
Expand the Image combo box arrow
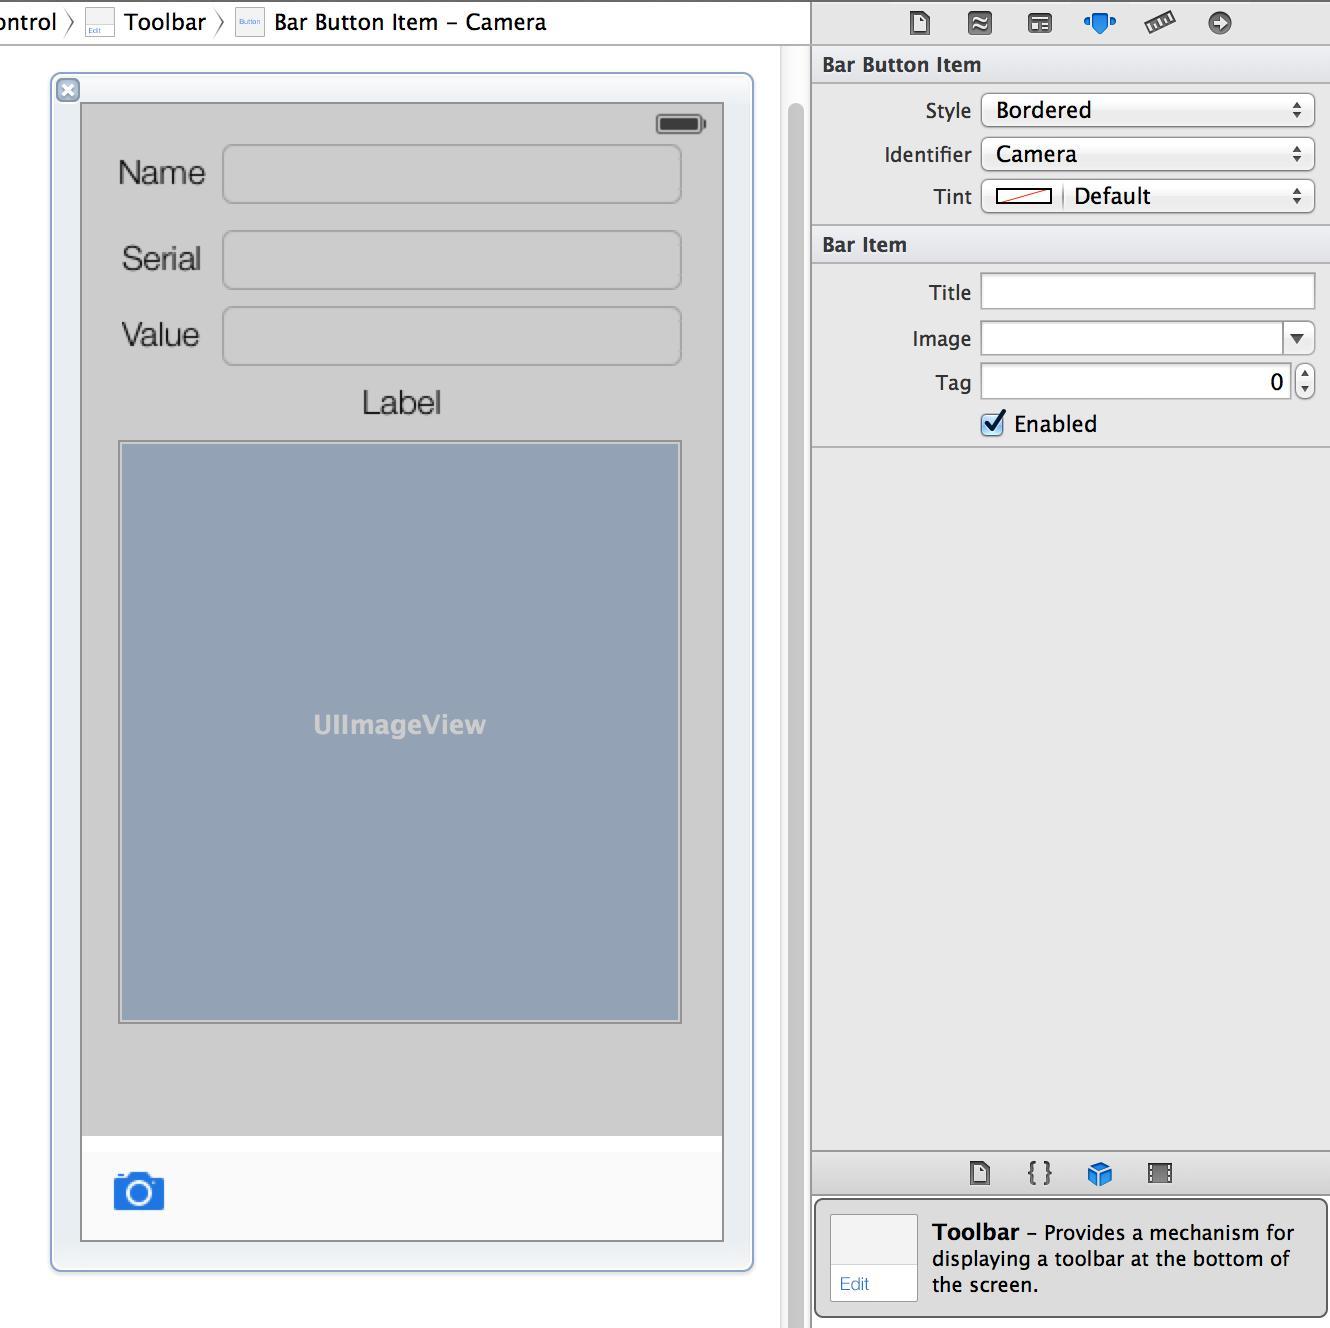(1297, 338)
